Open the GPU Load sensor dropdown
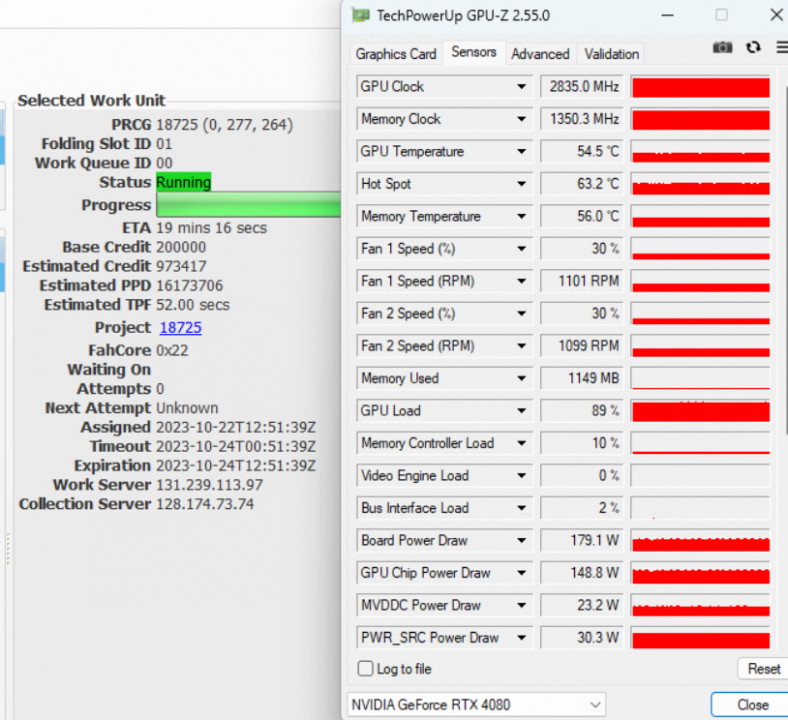788x720 pixels. pos(522,411)
